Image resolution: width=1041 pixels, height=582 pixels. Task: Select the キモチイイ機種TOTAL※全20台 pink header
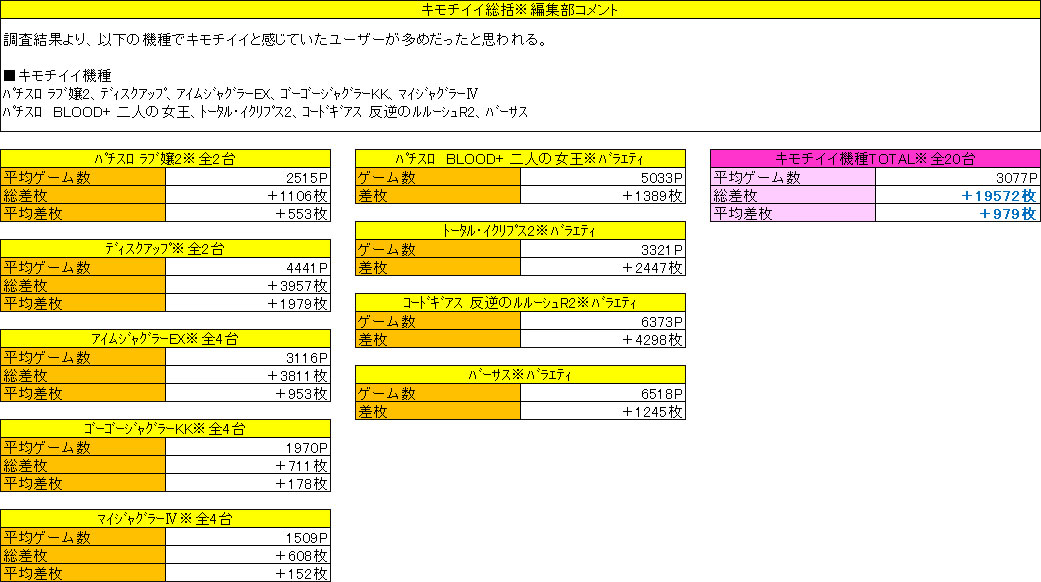pos(875,159)
